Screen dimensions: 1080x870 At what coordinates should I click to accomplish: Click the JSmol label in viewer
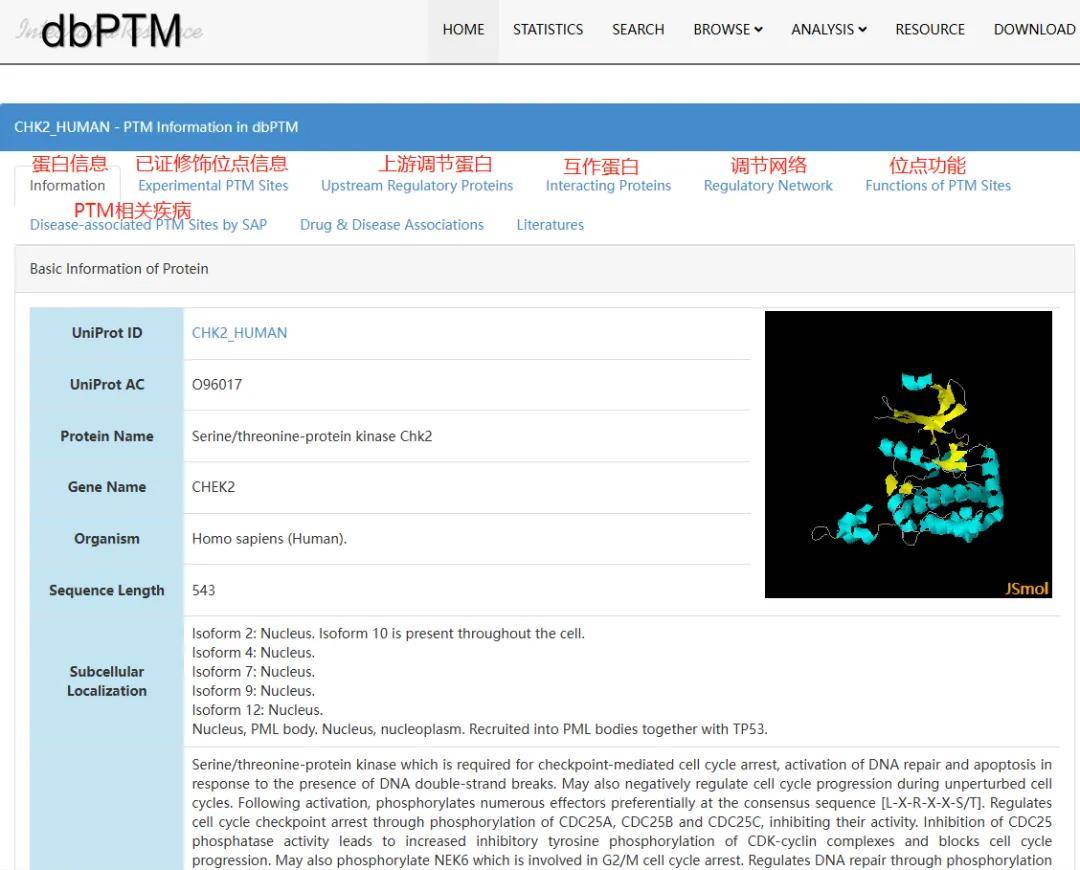(1027, 588)
